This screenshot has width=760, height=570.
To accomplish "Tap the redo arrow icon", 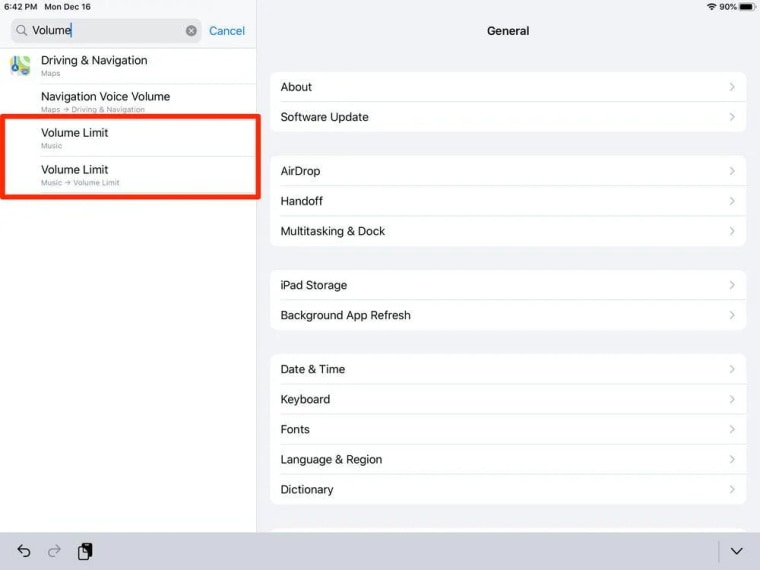I will (54, 551).
